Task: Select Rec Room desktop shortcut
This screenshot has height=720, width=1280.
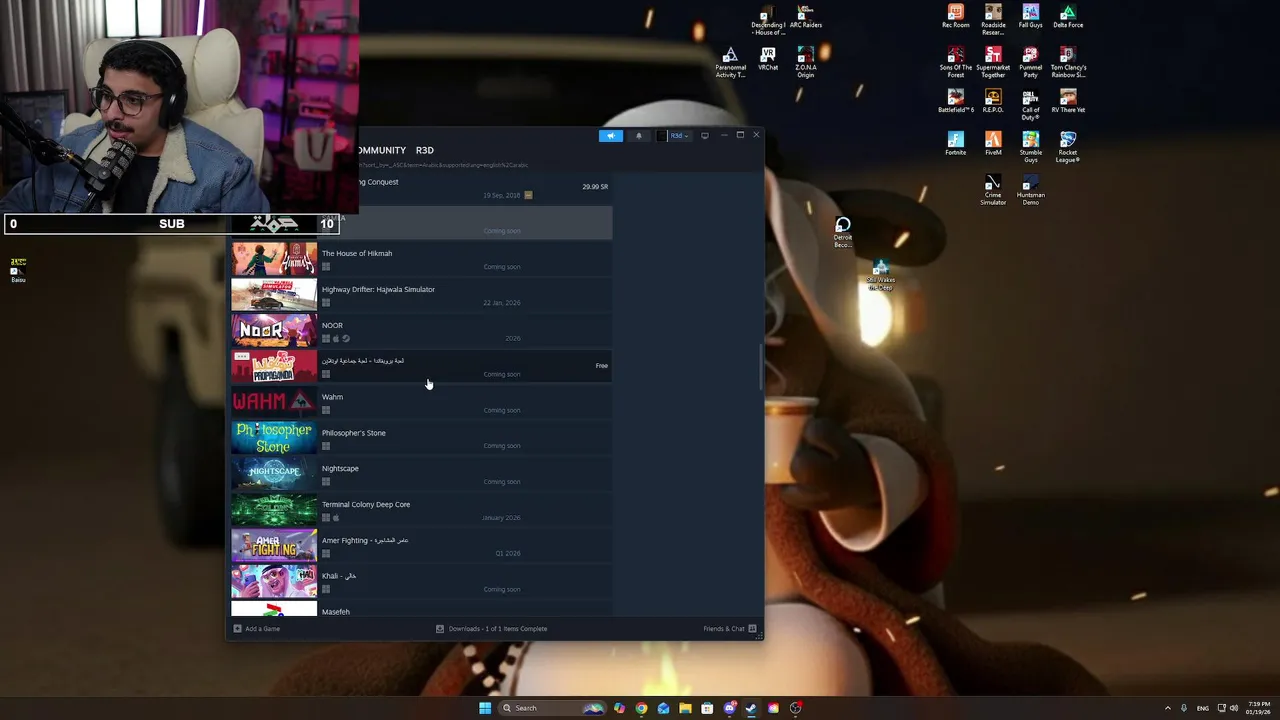Action: (956, 16)
